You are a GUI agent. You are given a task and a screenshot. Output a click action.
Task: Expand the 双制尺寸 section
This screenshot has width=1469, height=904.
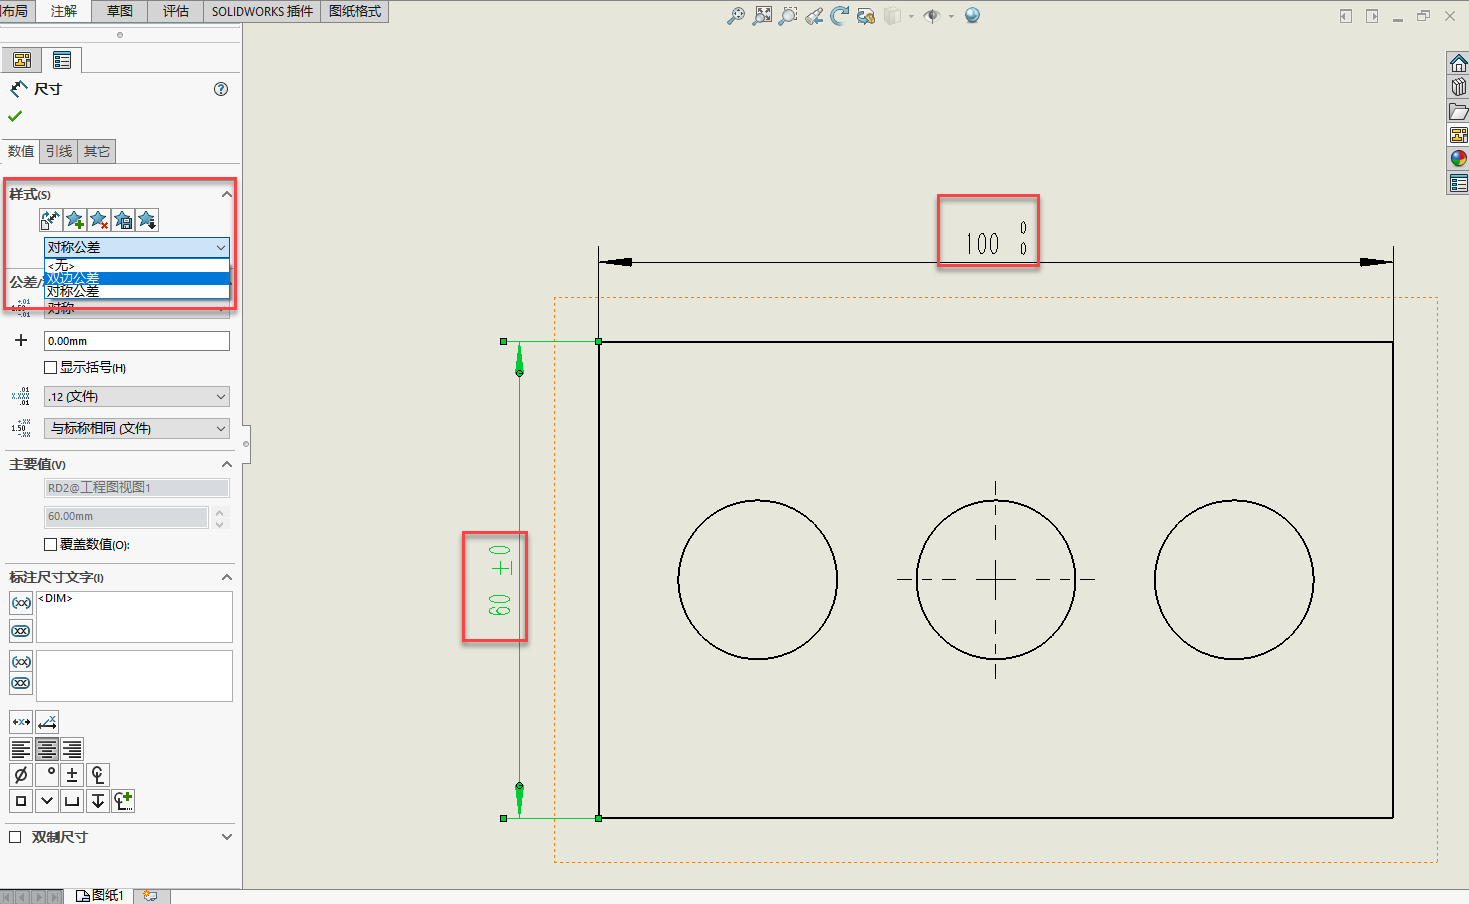[x=227, y=837]
